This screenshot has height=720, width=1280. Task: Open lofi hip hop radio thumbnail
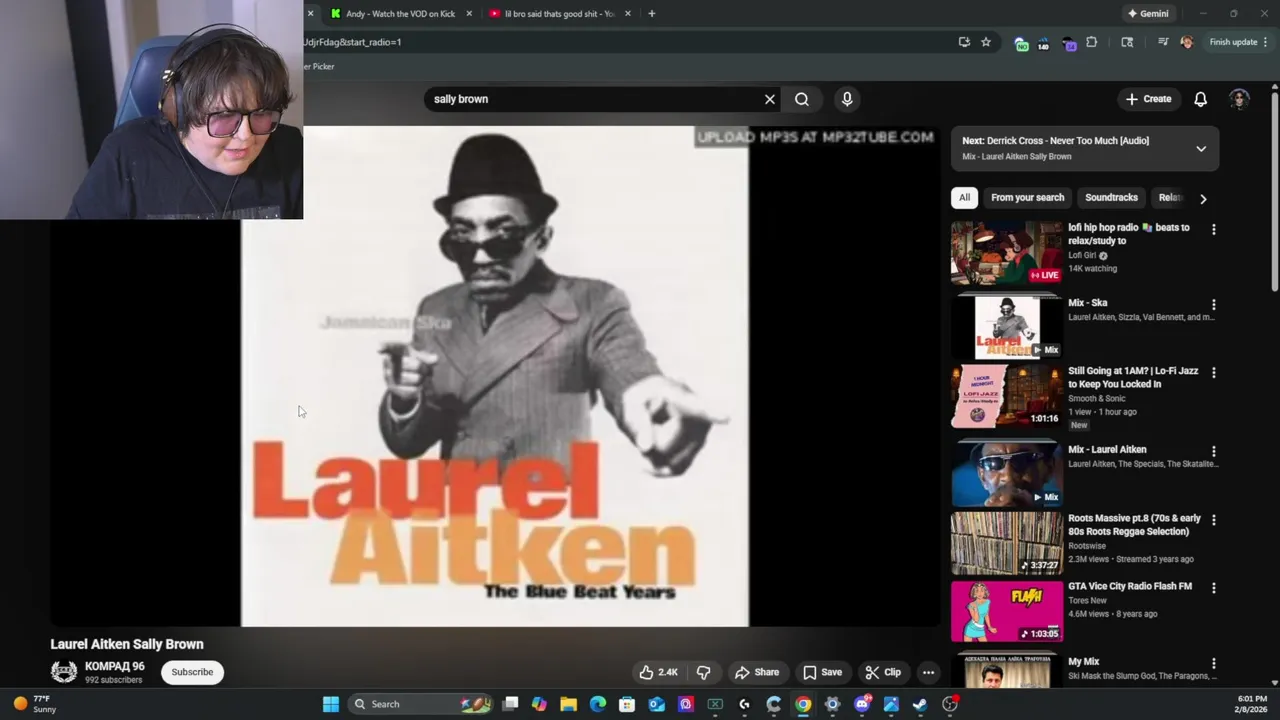1007,253
